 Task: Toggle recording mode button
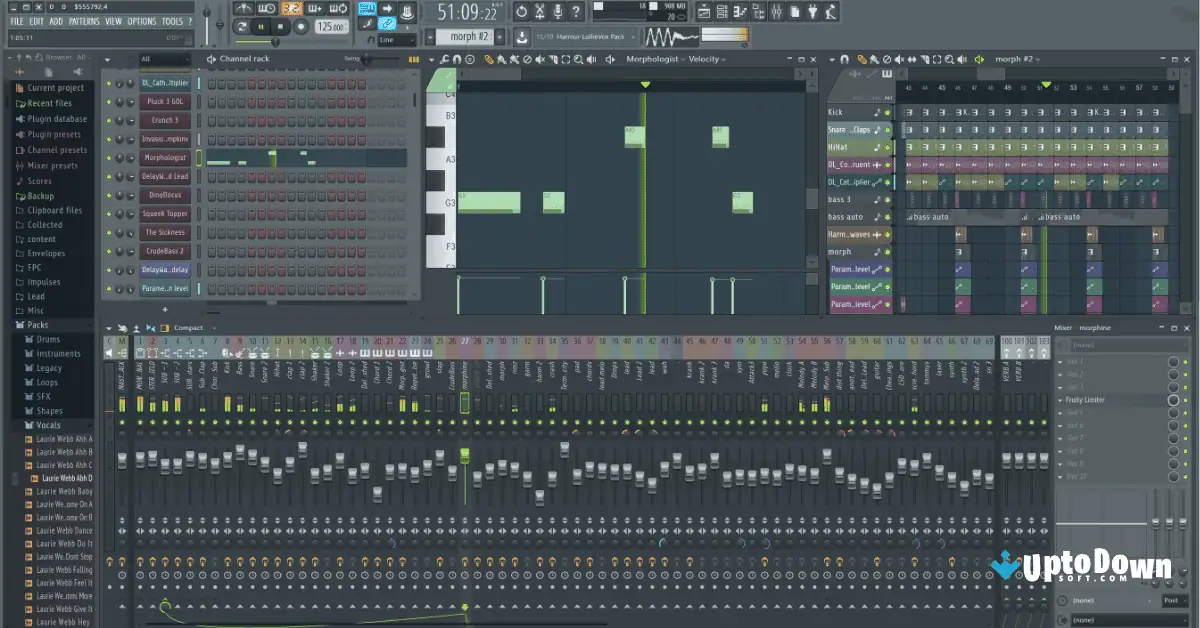tap(301, 26)
